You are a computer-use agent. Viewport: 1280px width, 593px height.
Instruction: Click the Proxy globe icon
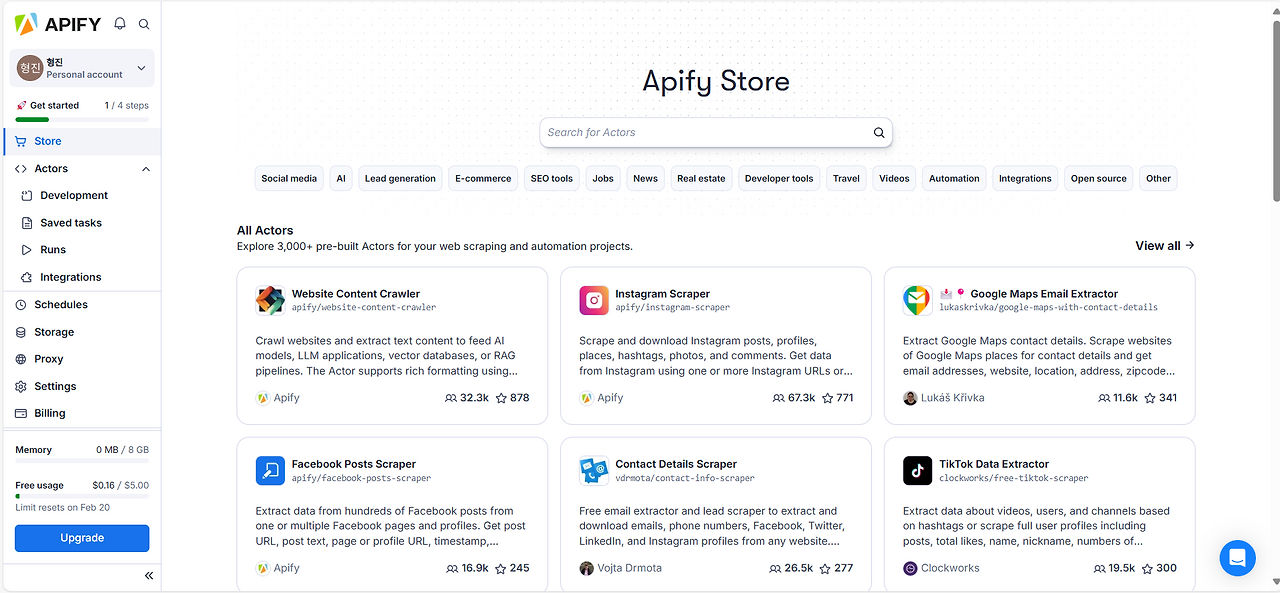tap(22, 359)
